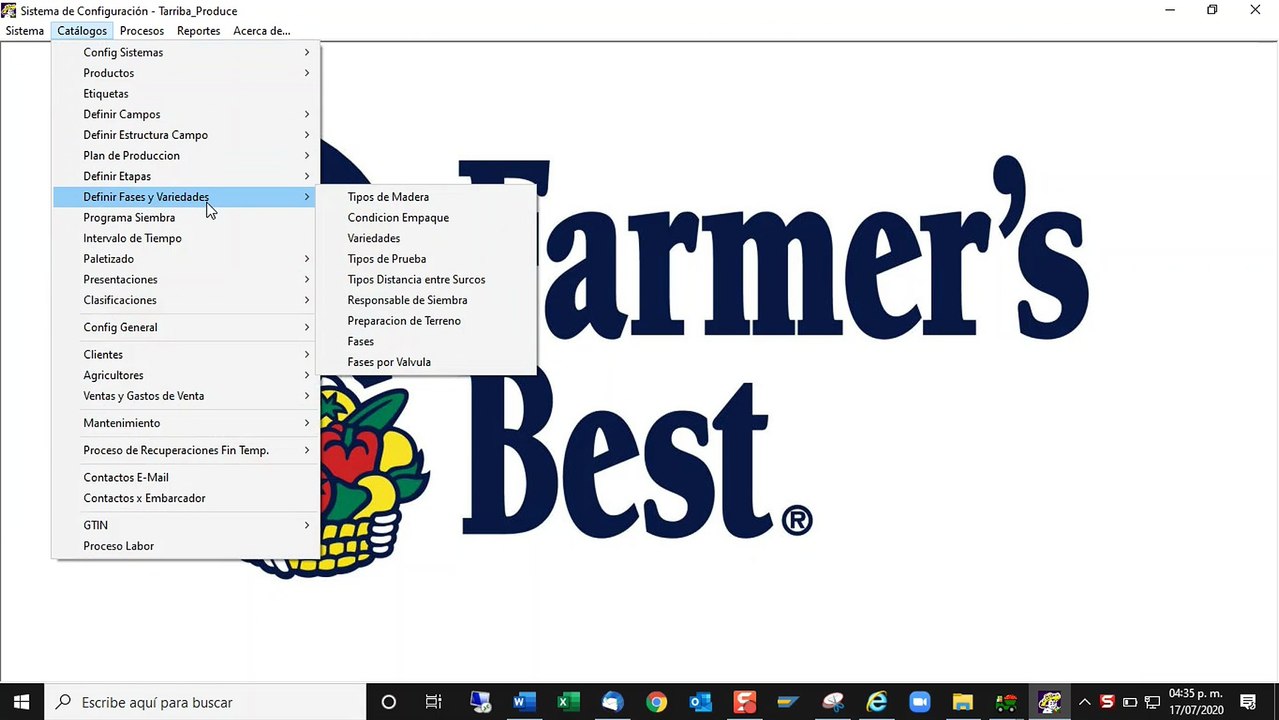Open the Sistema menu
This screenshot has height=720, width=1279.
click(x=25, y=31)
